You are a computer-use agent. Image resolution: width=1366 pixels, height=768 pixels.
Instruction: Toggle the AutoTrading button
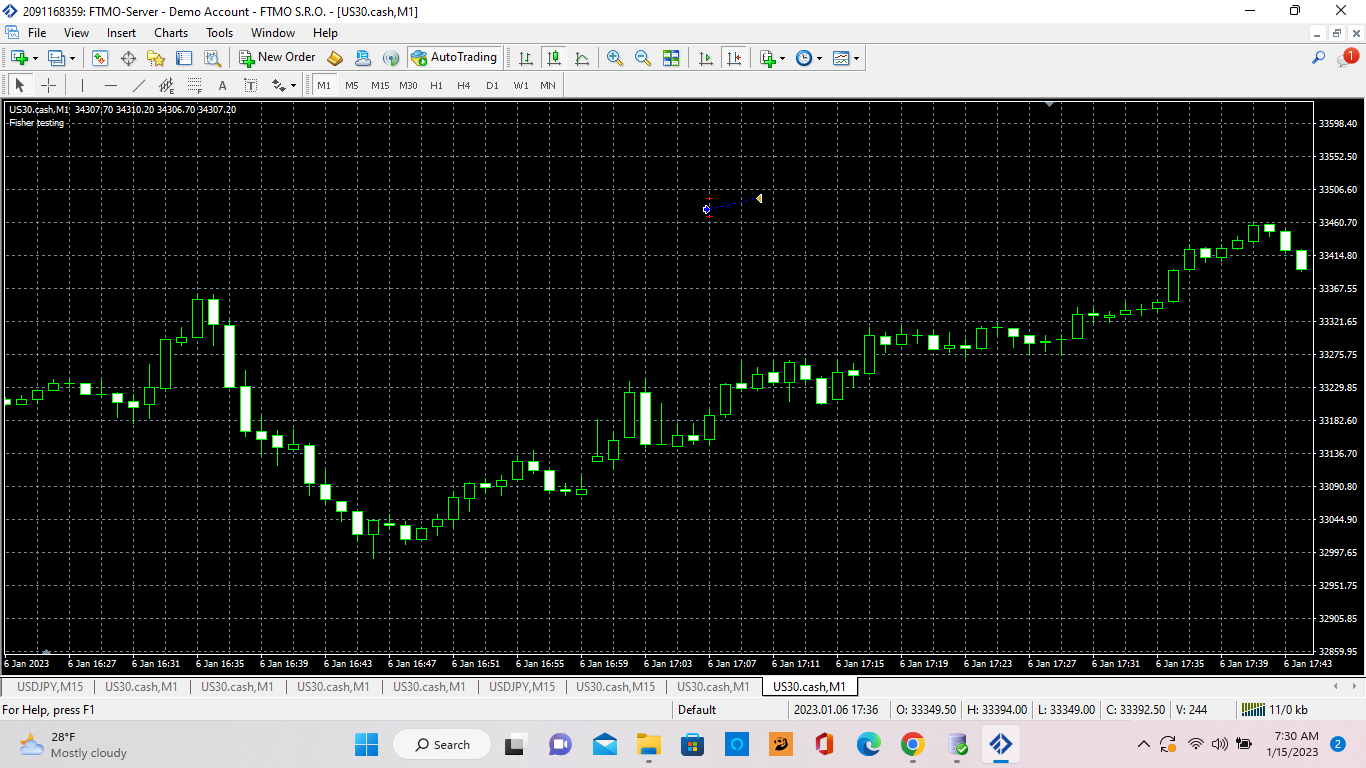(x=454, y=58)
